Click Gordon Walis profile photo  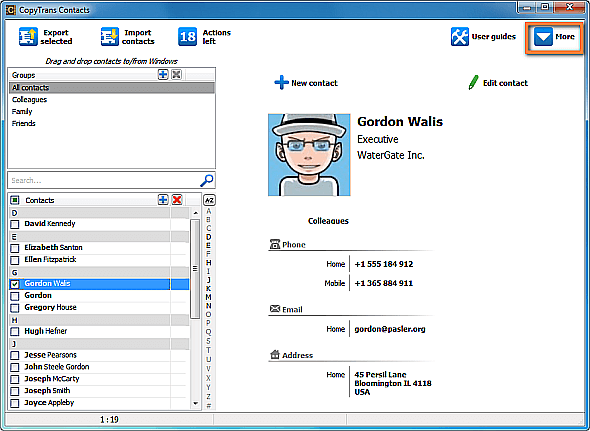click(309, 155)
